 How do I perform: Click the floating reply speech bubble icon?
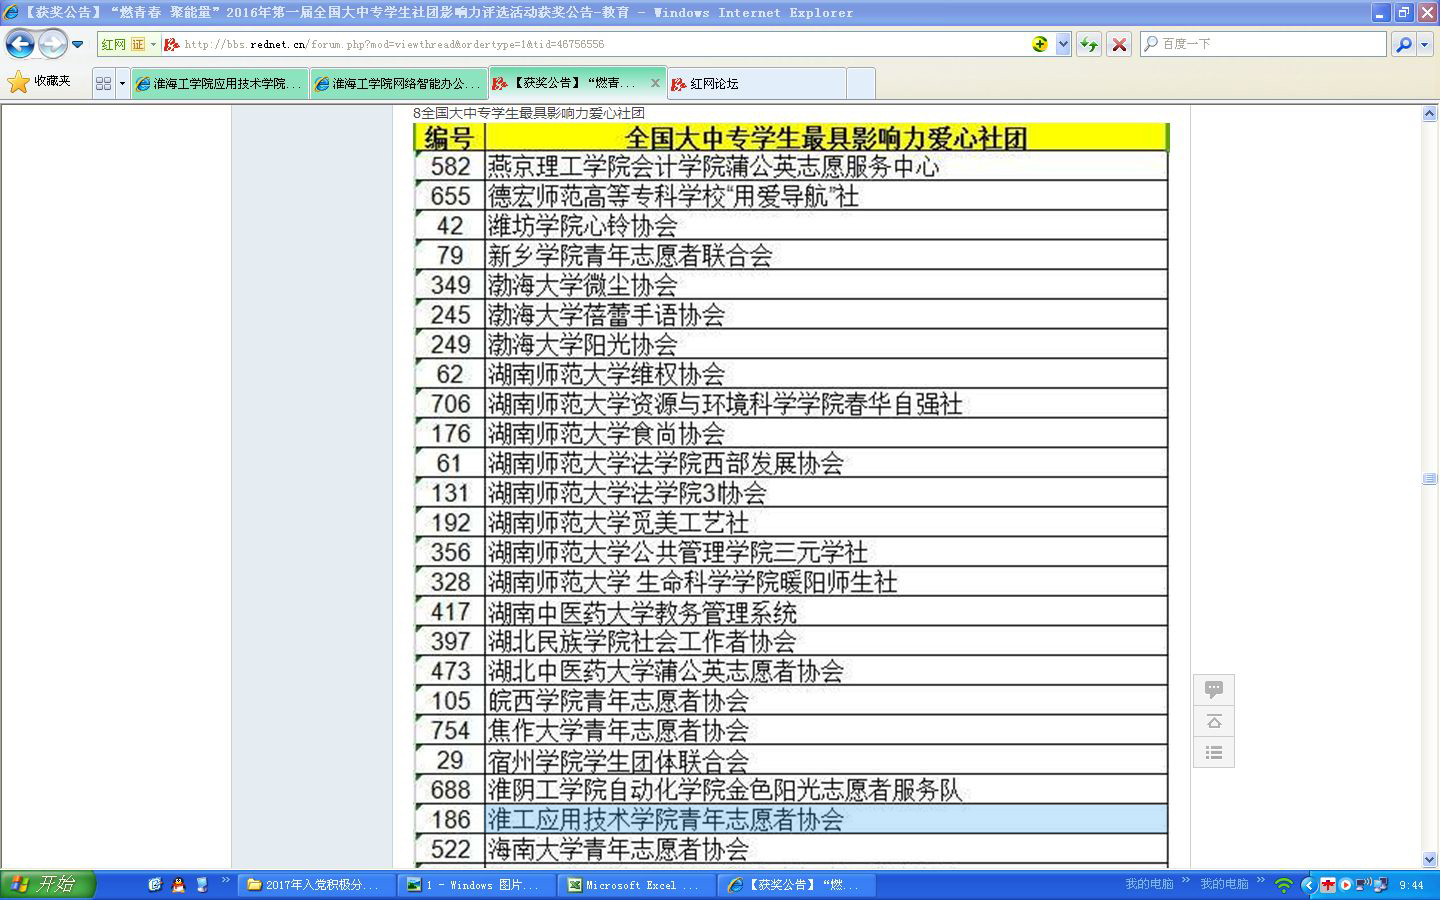pyautogui.click(x=1214, y=690)
